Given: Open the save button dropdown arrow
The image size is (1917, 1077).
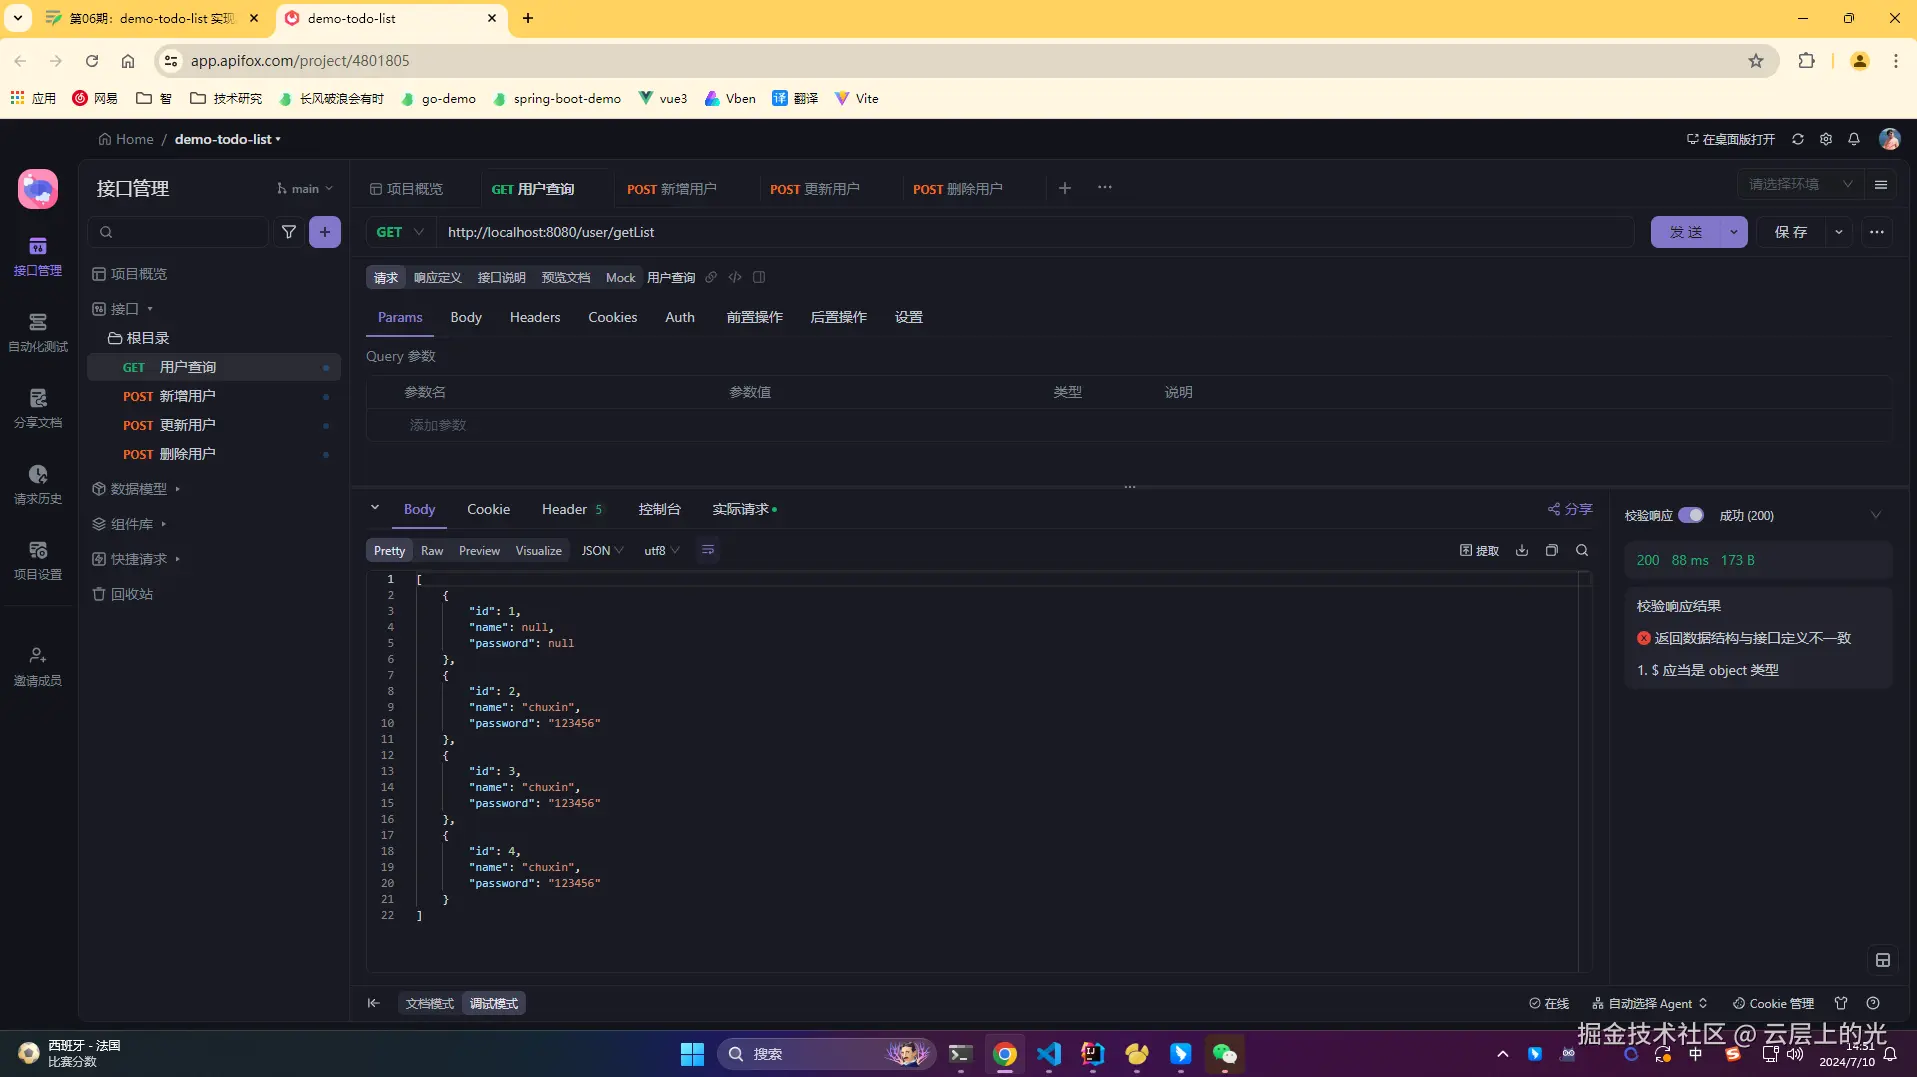Looking at the screenshot, I should [x=1838, y=232].
